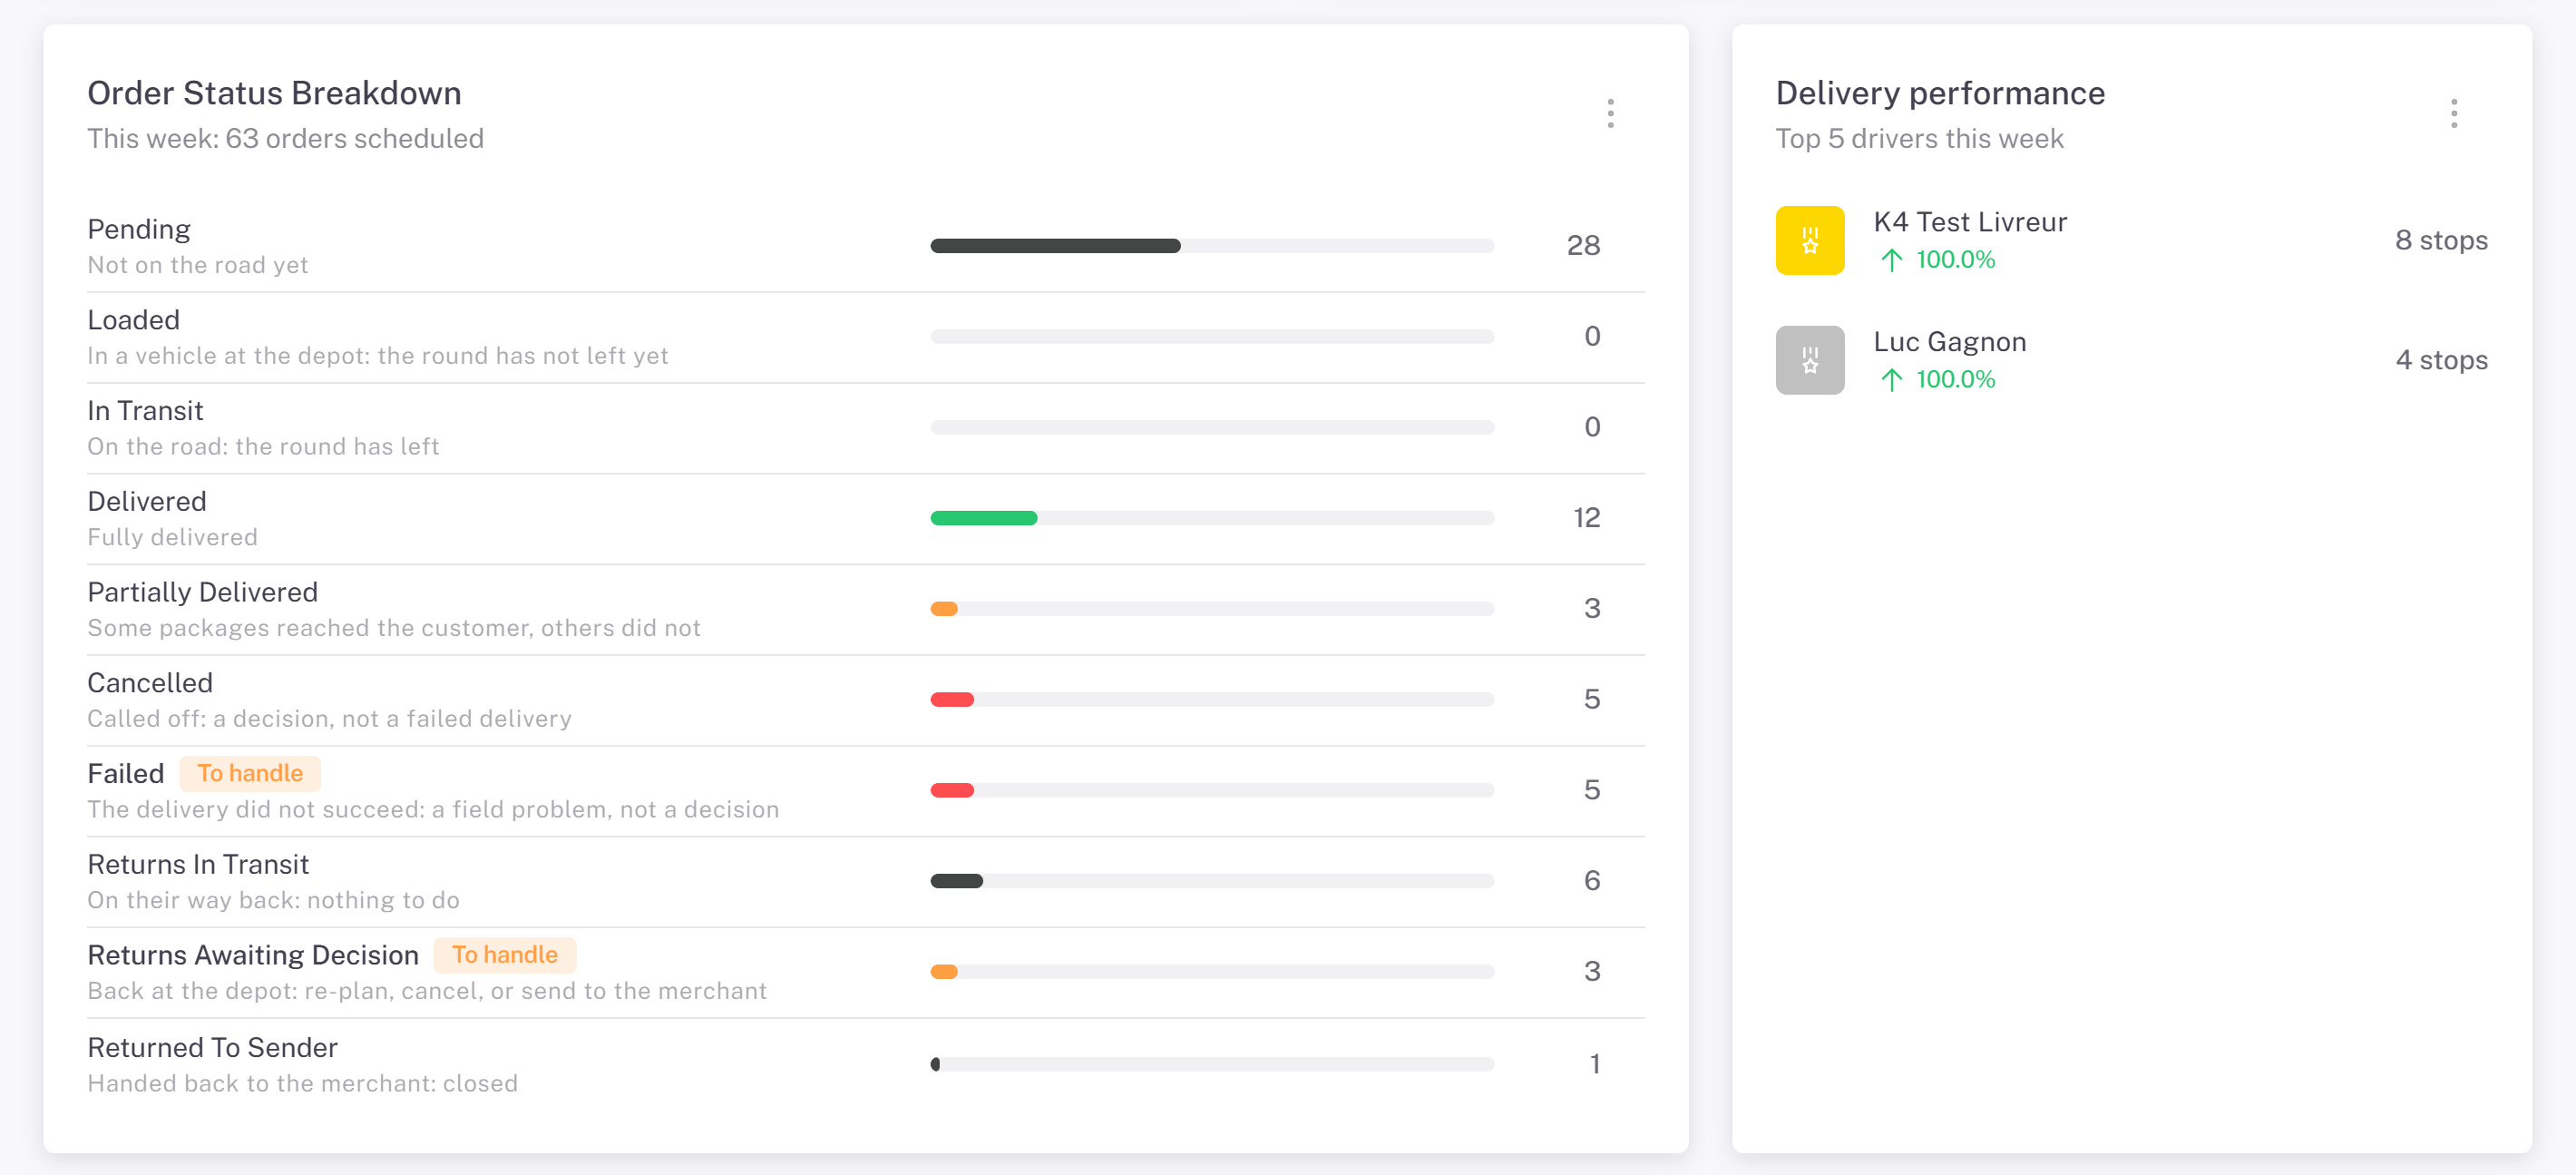Select the In Transit empty progress bar

coord(1211,428)
